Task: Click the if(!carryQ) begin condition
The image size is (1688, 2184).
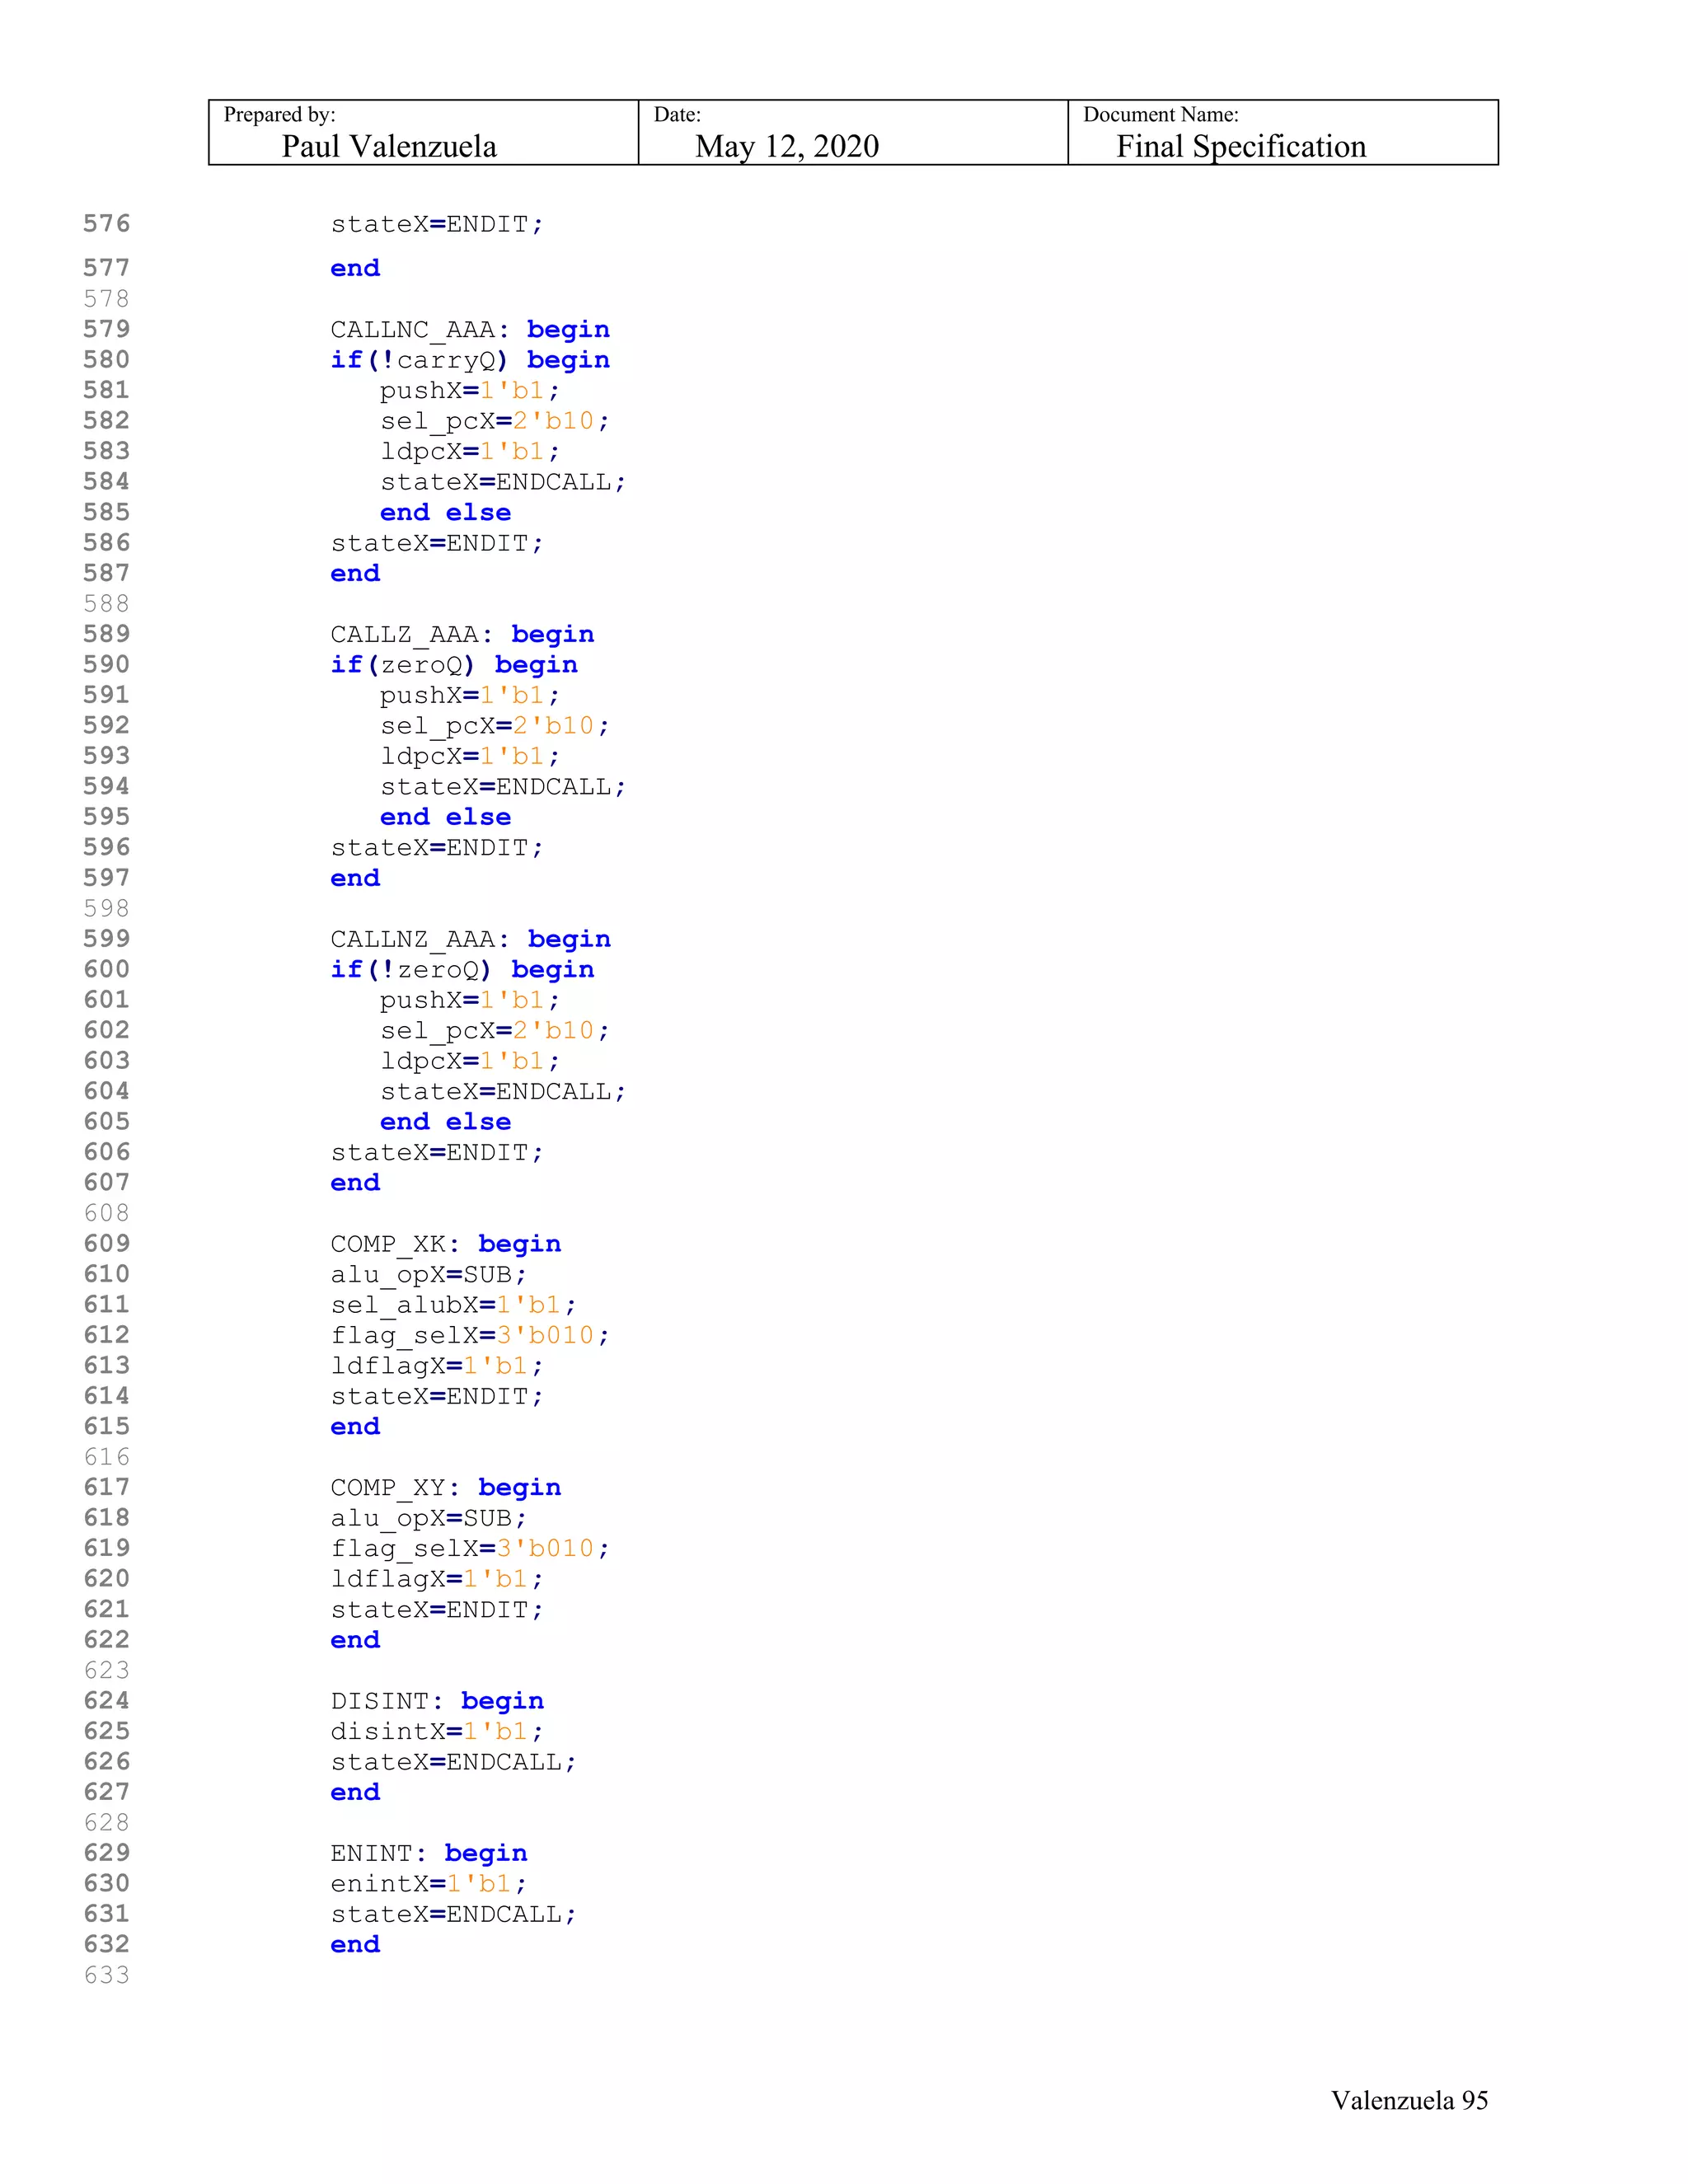Action: click(470, 360)
